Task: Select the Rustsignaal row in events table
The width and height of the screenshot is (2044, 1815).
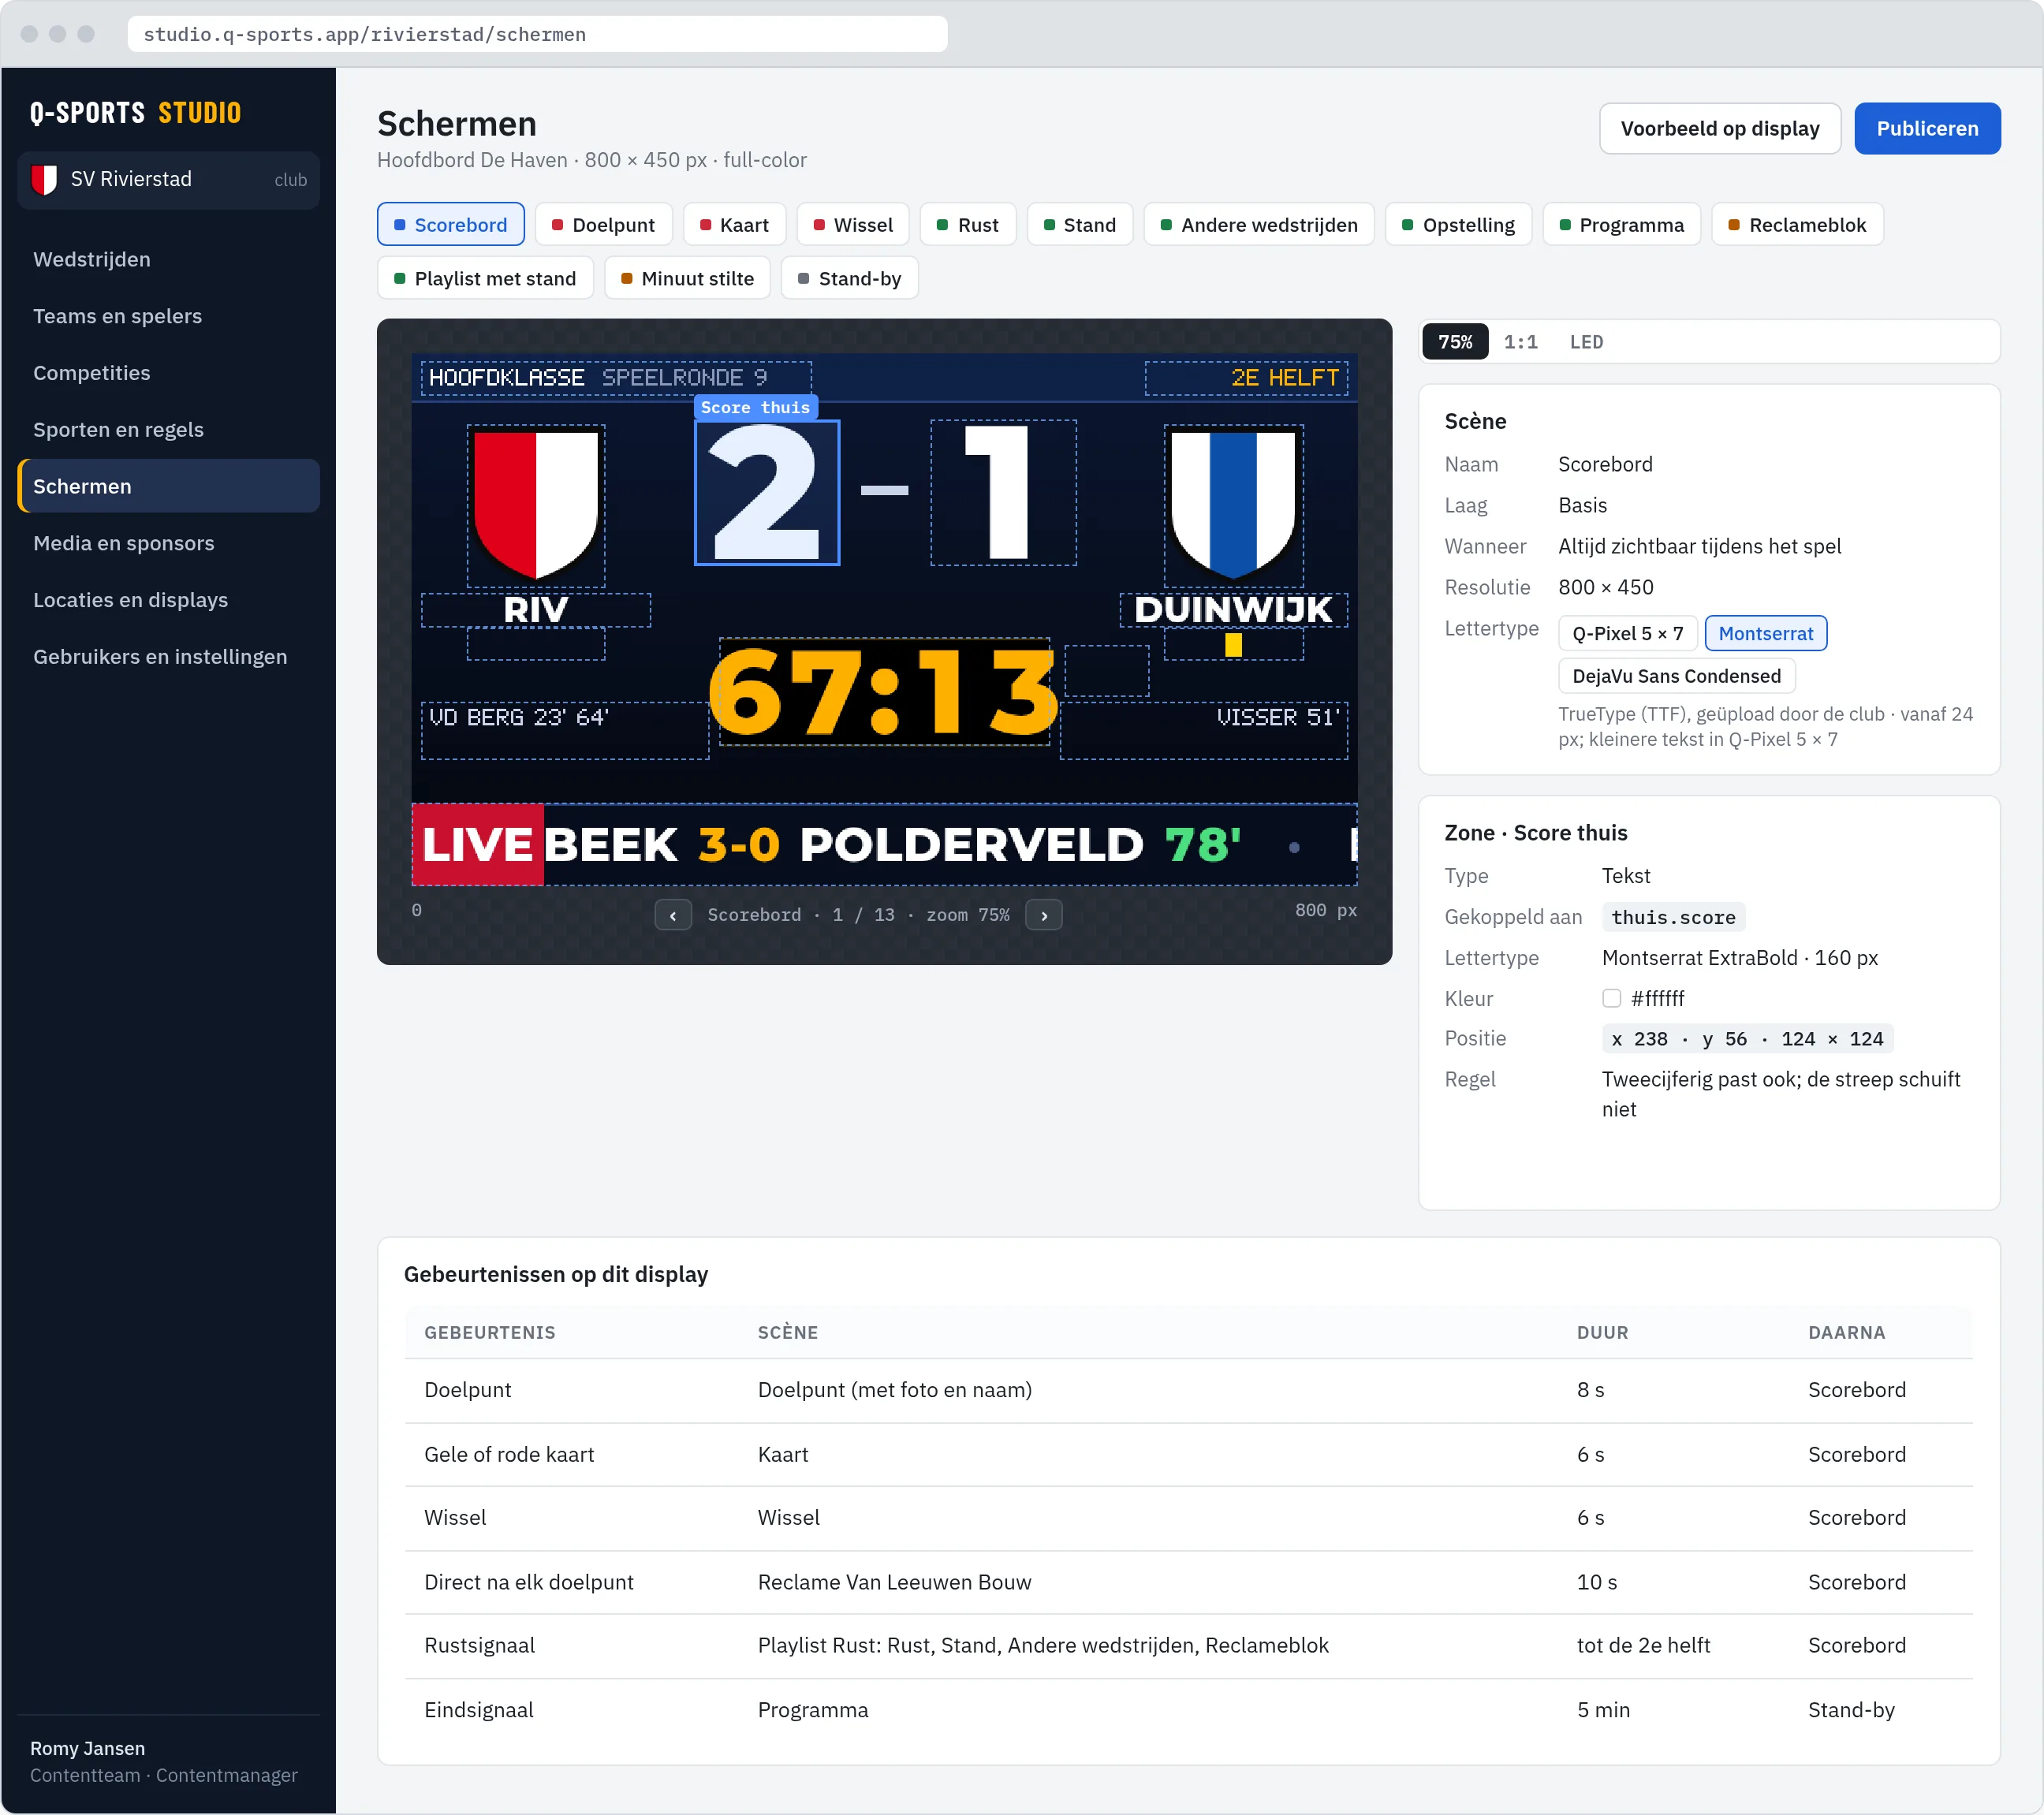Action: pos(1188,1646)
